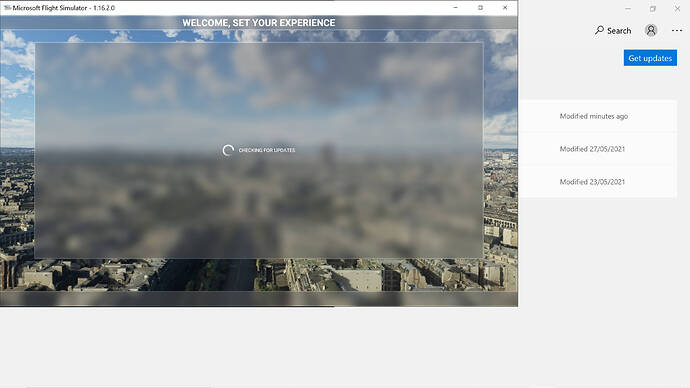Click the Microsoft Flight Simulator 1.16.2.0 title text

(x=64, y=7)
